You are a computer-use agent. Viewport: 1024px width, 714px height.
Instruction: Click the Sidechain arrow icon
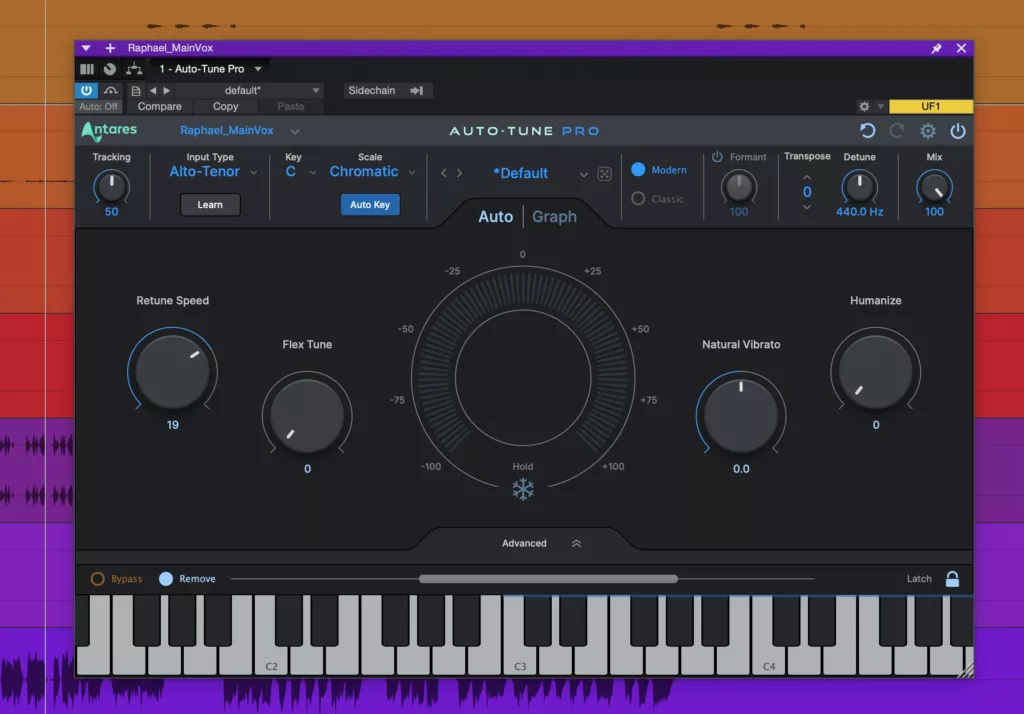(x=416, y=91)
